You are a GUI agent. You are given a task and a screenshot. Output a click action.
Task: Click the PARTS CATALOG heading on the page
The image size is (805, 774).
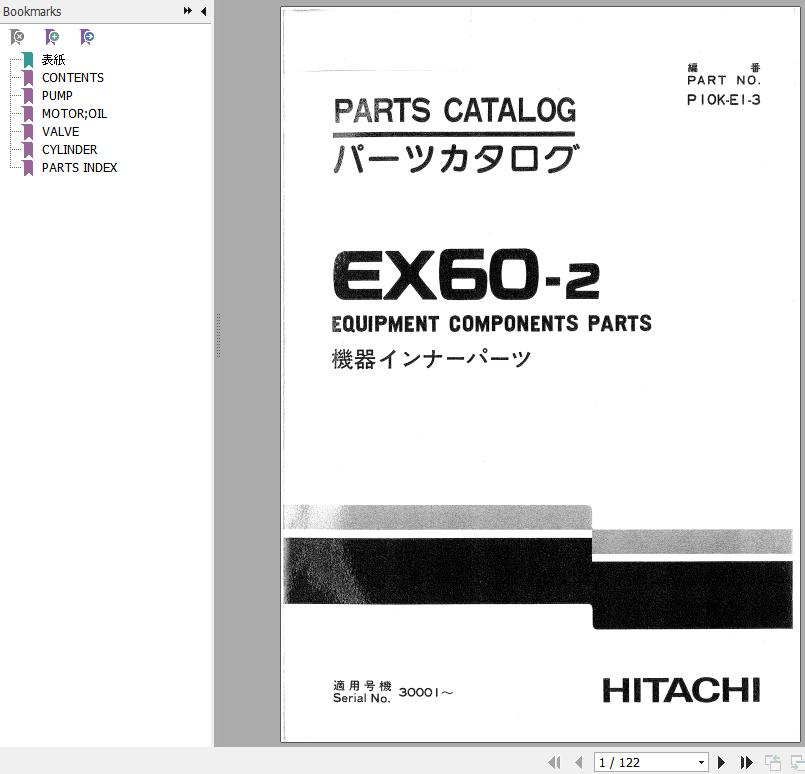tap(455, 110)
